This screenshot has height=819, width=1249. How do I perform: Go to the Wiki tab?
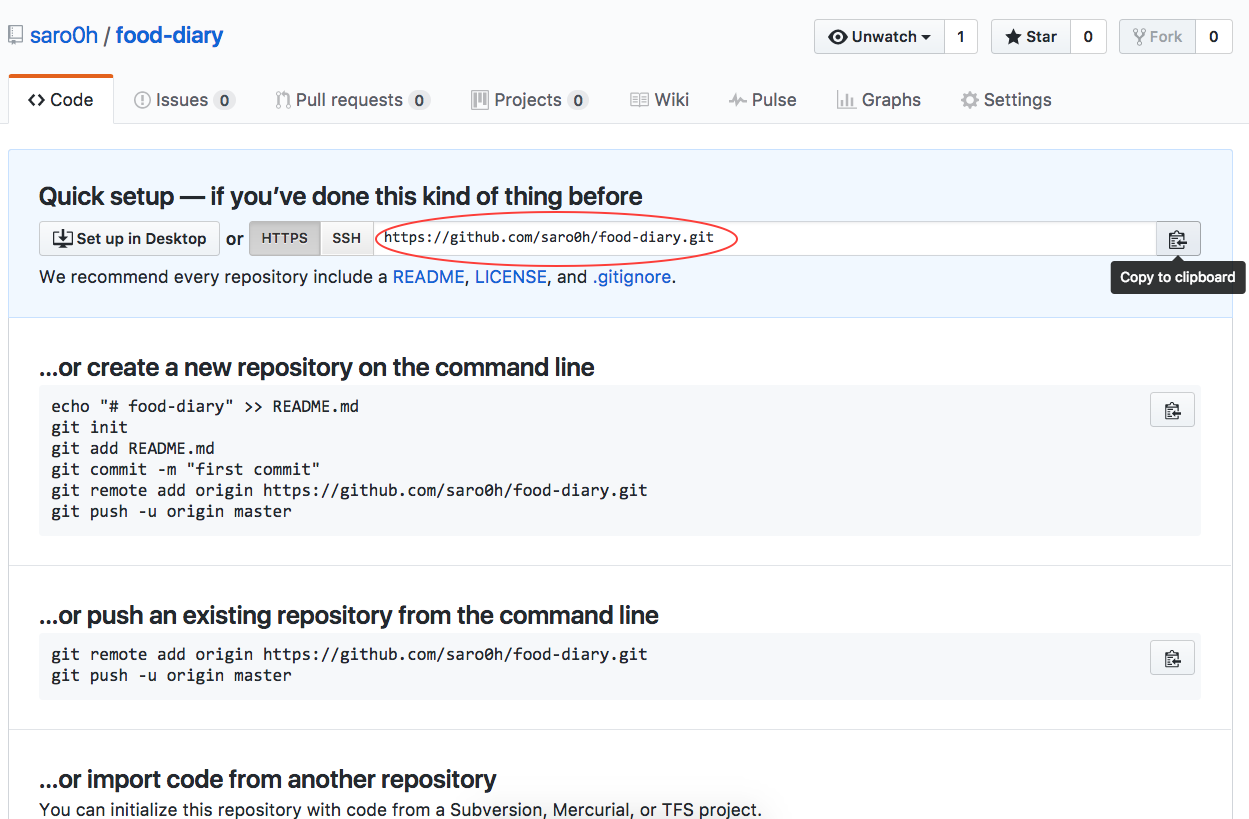(x=659, y=100)
